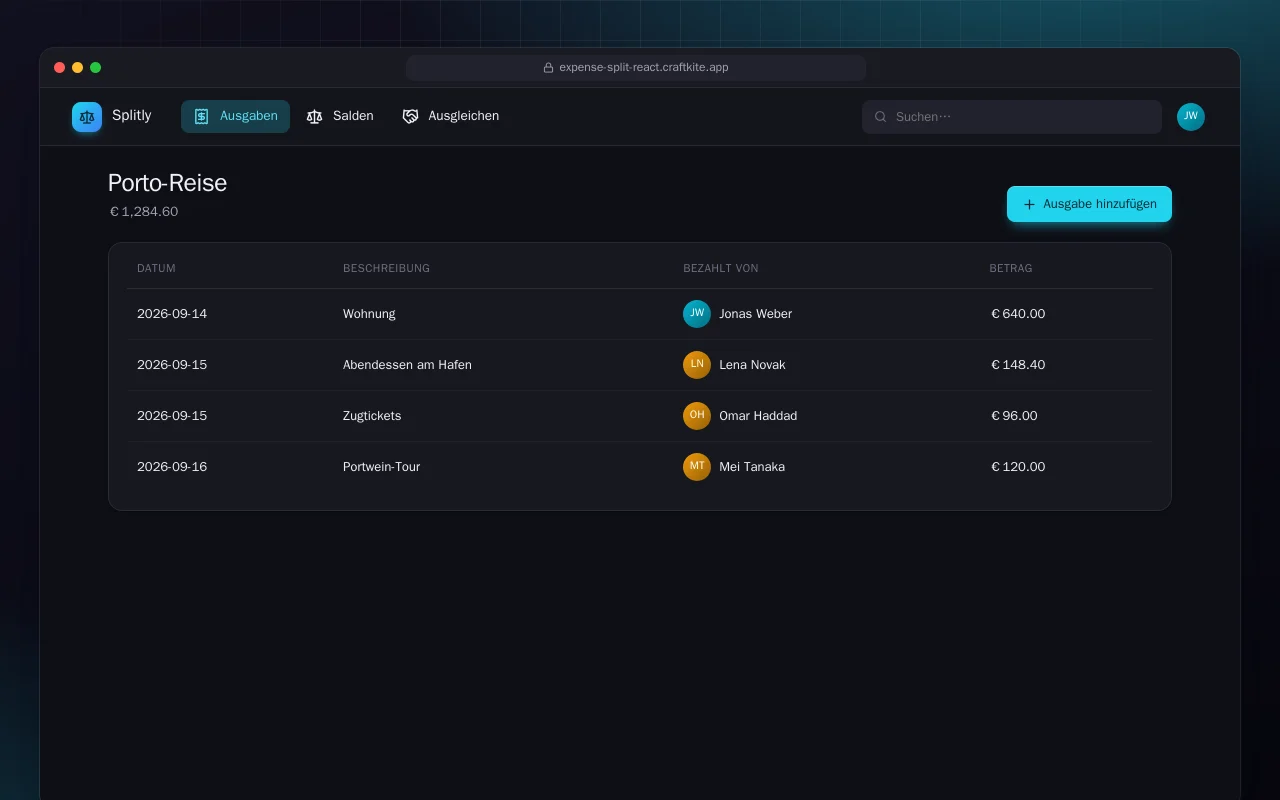Click the amount € 120.00
The image size is (1280, 800).
click(x=1018, y=467)
